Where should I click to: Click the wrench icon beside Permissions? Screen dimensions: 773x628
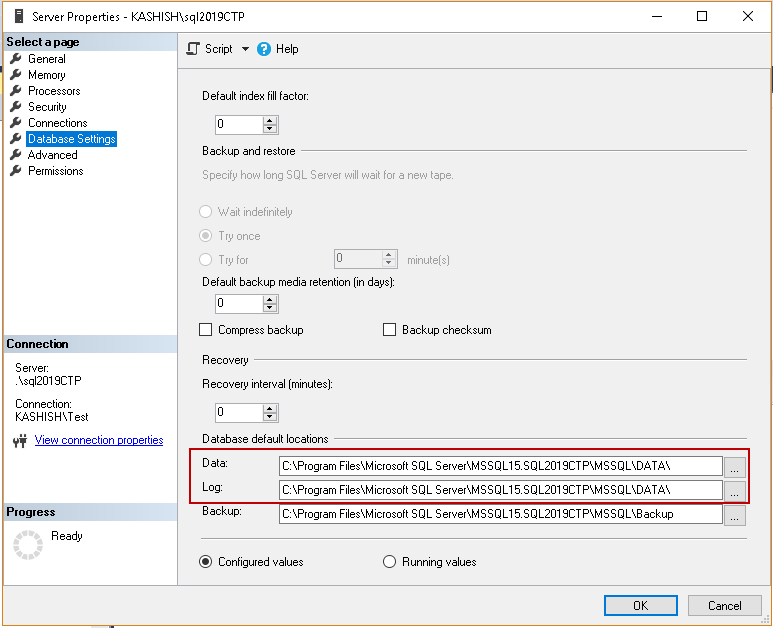pos(16,171)
